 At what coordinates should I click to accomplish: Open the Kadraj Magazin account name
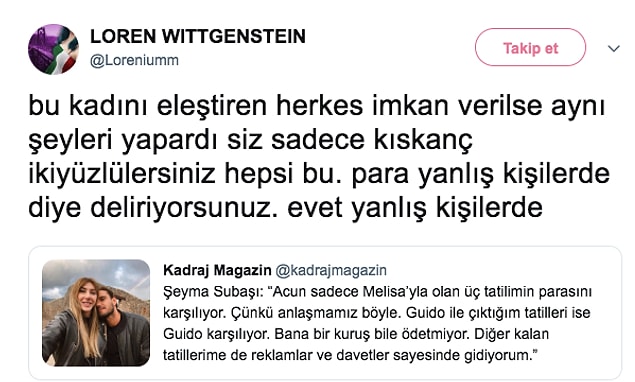(217, 270)
